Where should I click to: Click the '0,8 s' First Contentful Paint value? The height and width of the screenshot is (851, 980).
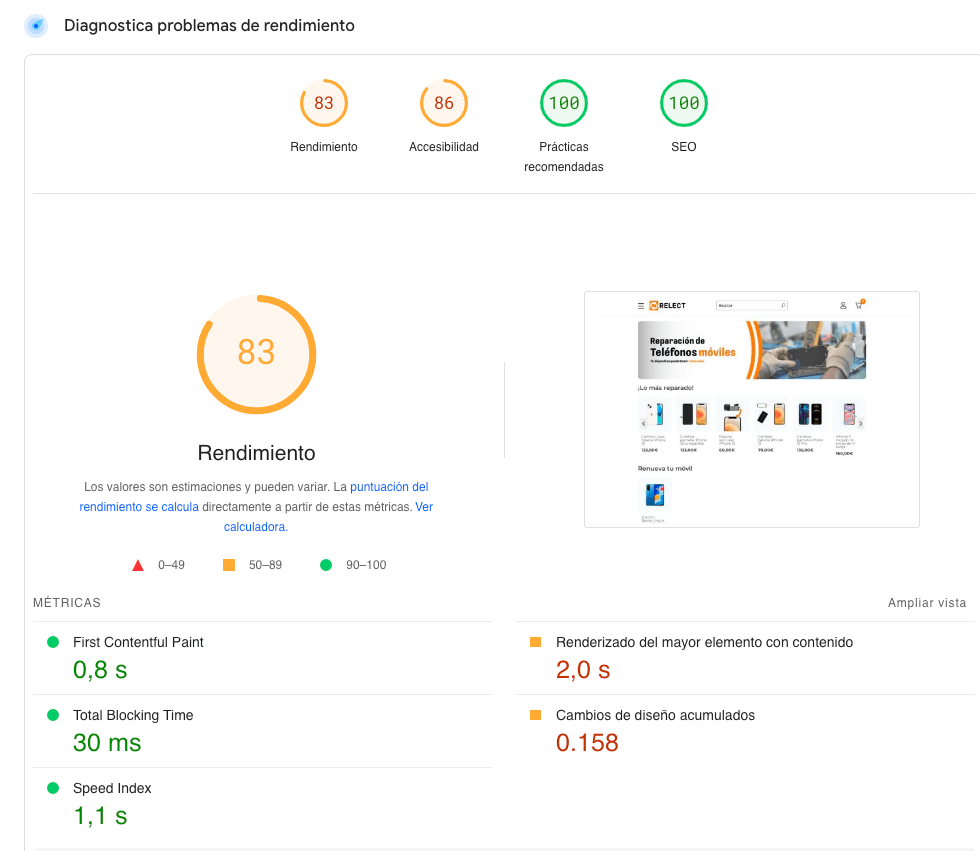point(100,670)
